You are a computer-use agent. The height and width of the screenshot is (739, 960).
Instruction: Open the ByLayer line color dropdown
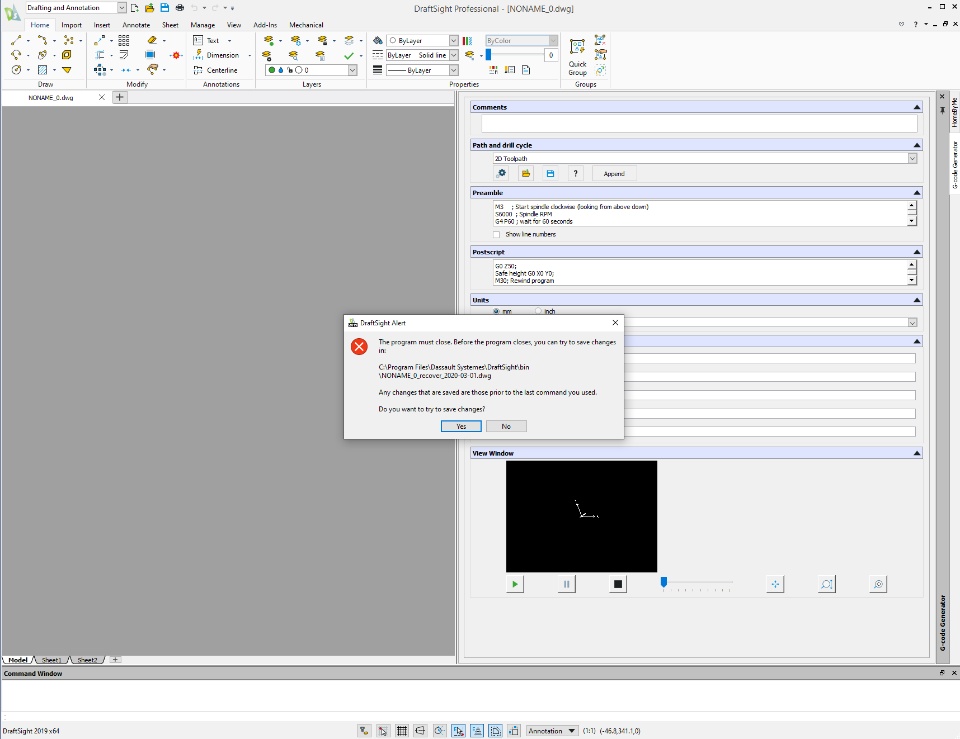(x=454, y=40)
